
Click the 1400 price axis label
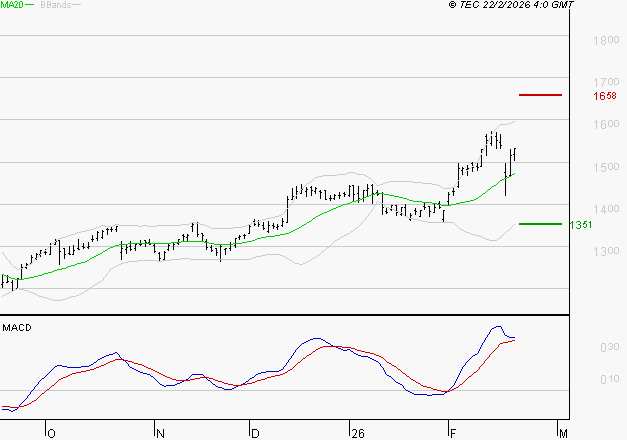tap(606, 209)
